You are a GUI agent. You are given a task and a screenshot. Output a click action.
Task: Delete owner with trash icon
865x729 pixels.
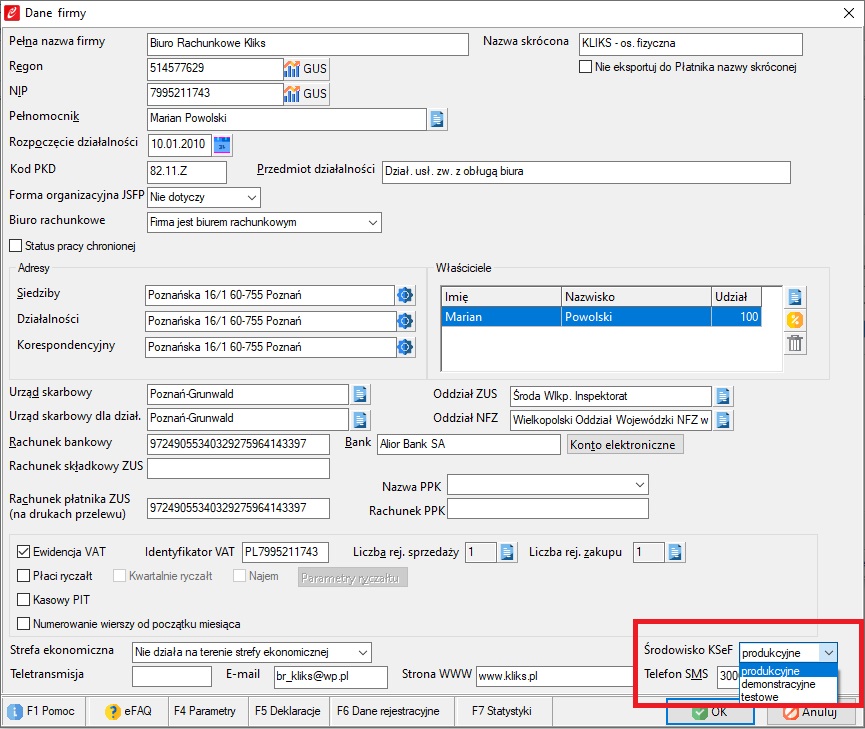795,344
